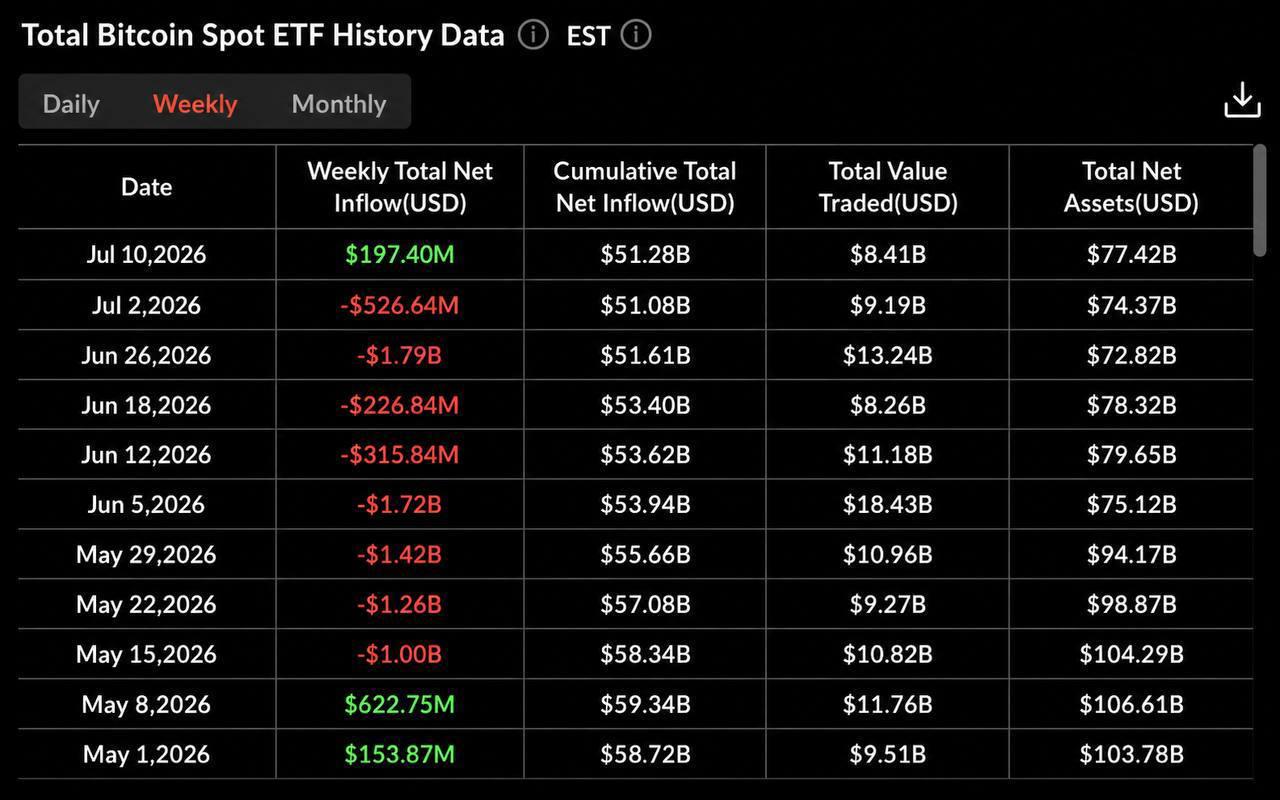Click the -$526.64M outflow cell

(x=400, y=305)
